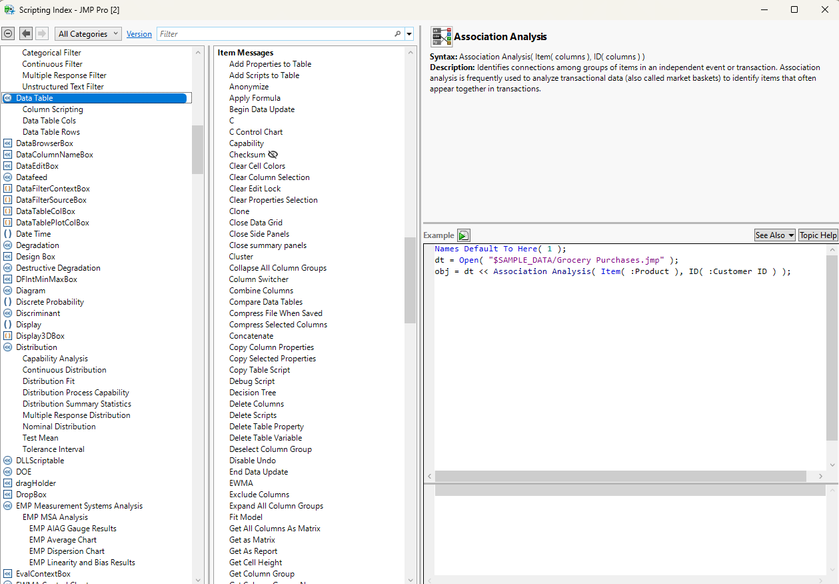The width and height of the screenshot is (839, 584).
Task: Click the back arrow navigation icon
Action: click(26, 33)
